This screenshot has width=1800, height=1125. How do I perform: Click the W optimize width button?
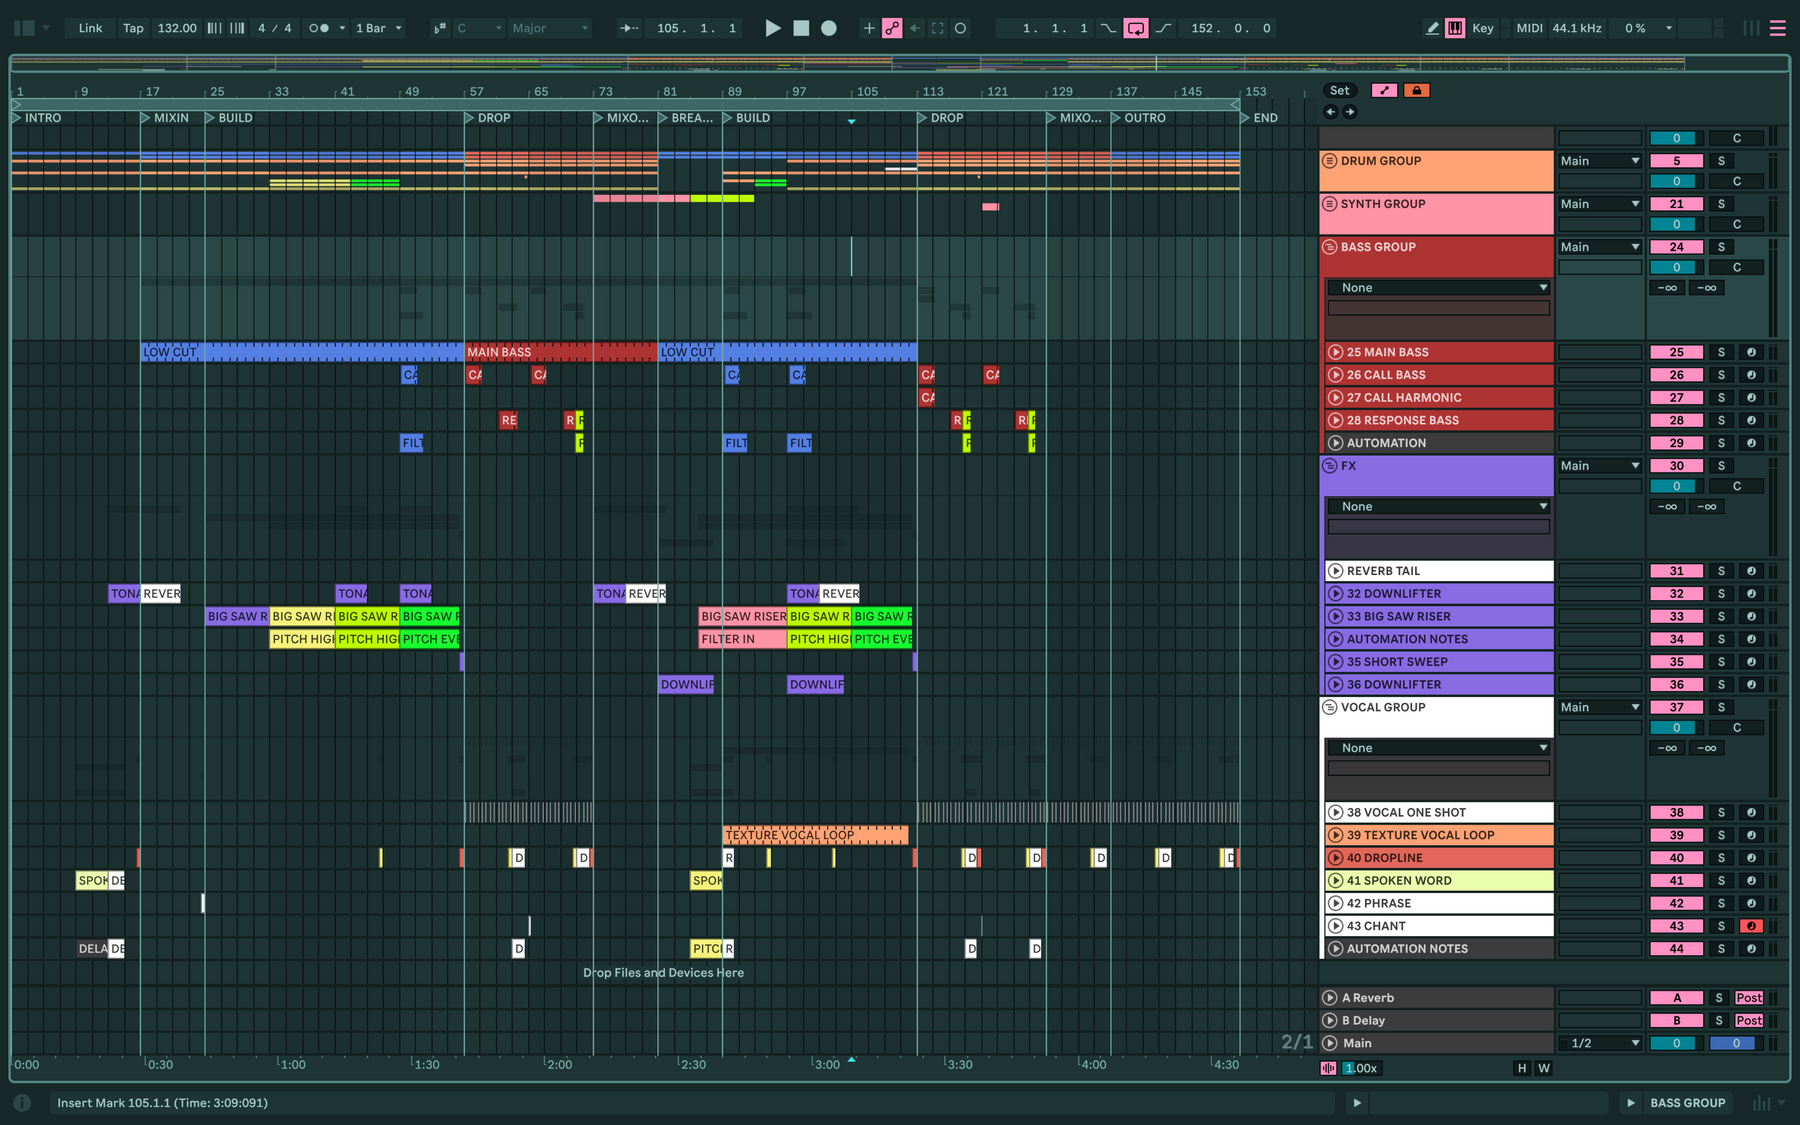click(x=1544, y=1068)
